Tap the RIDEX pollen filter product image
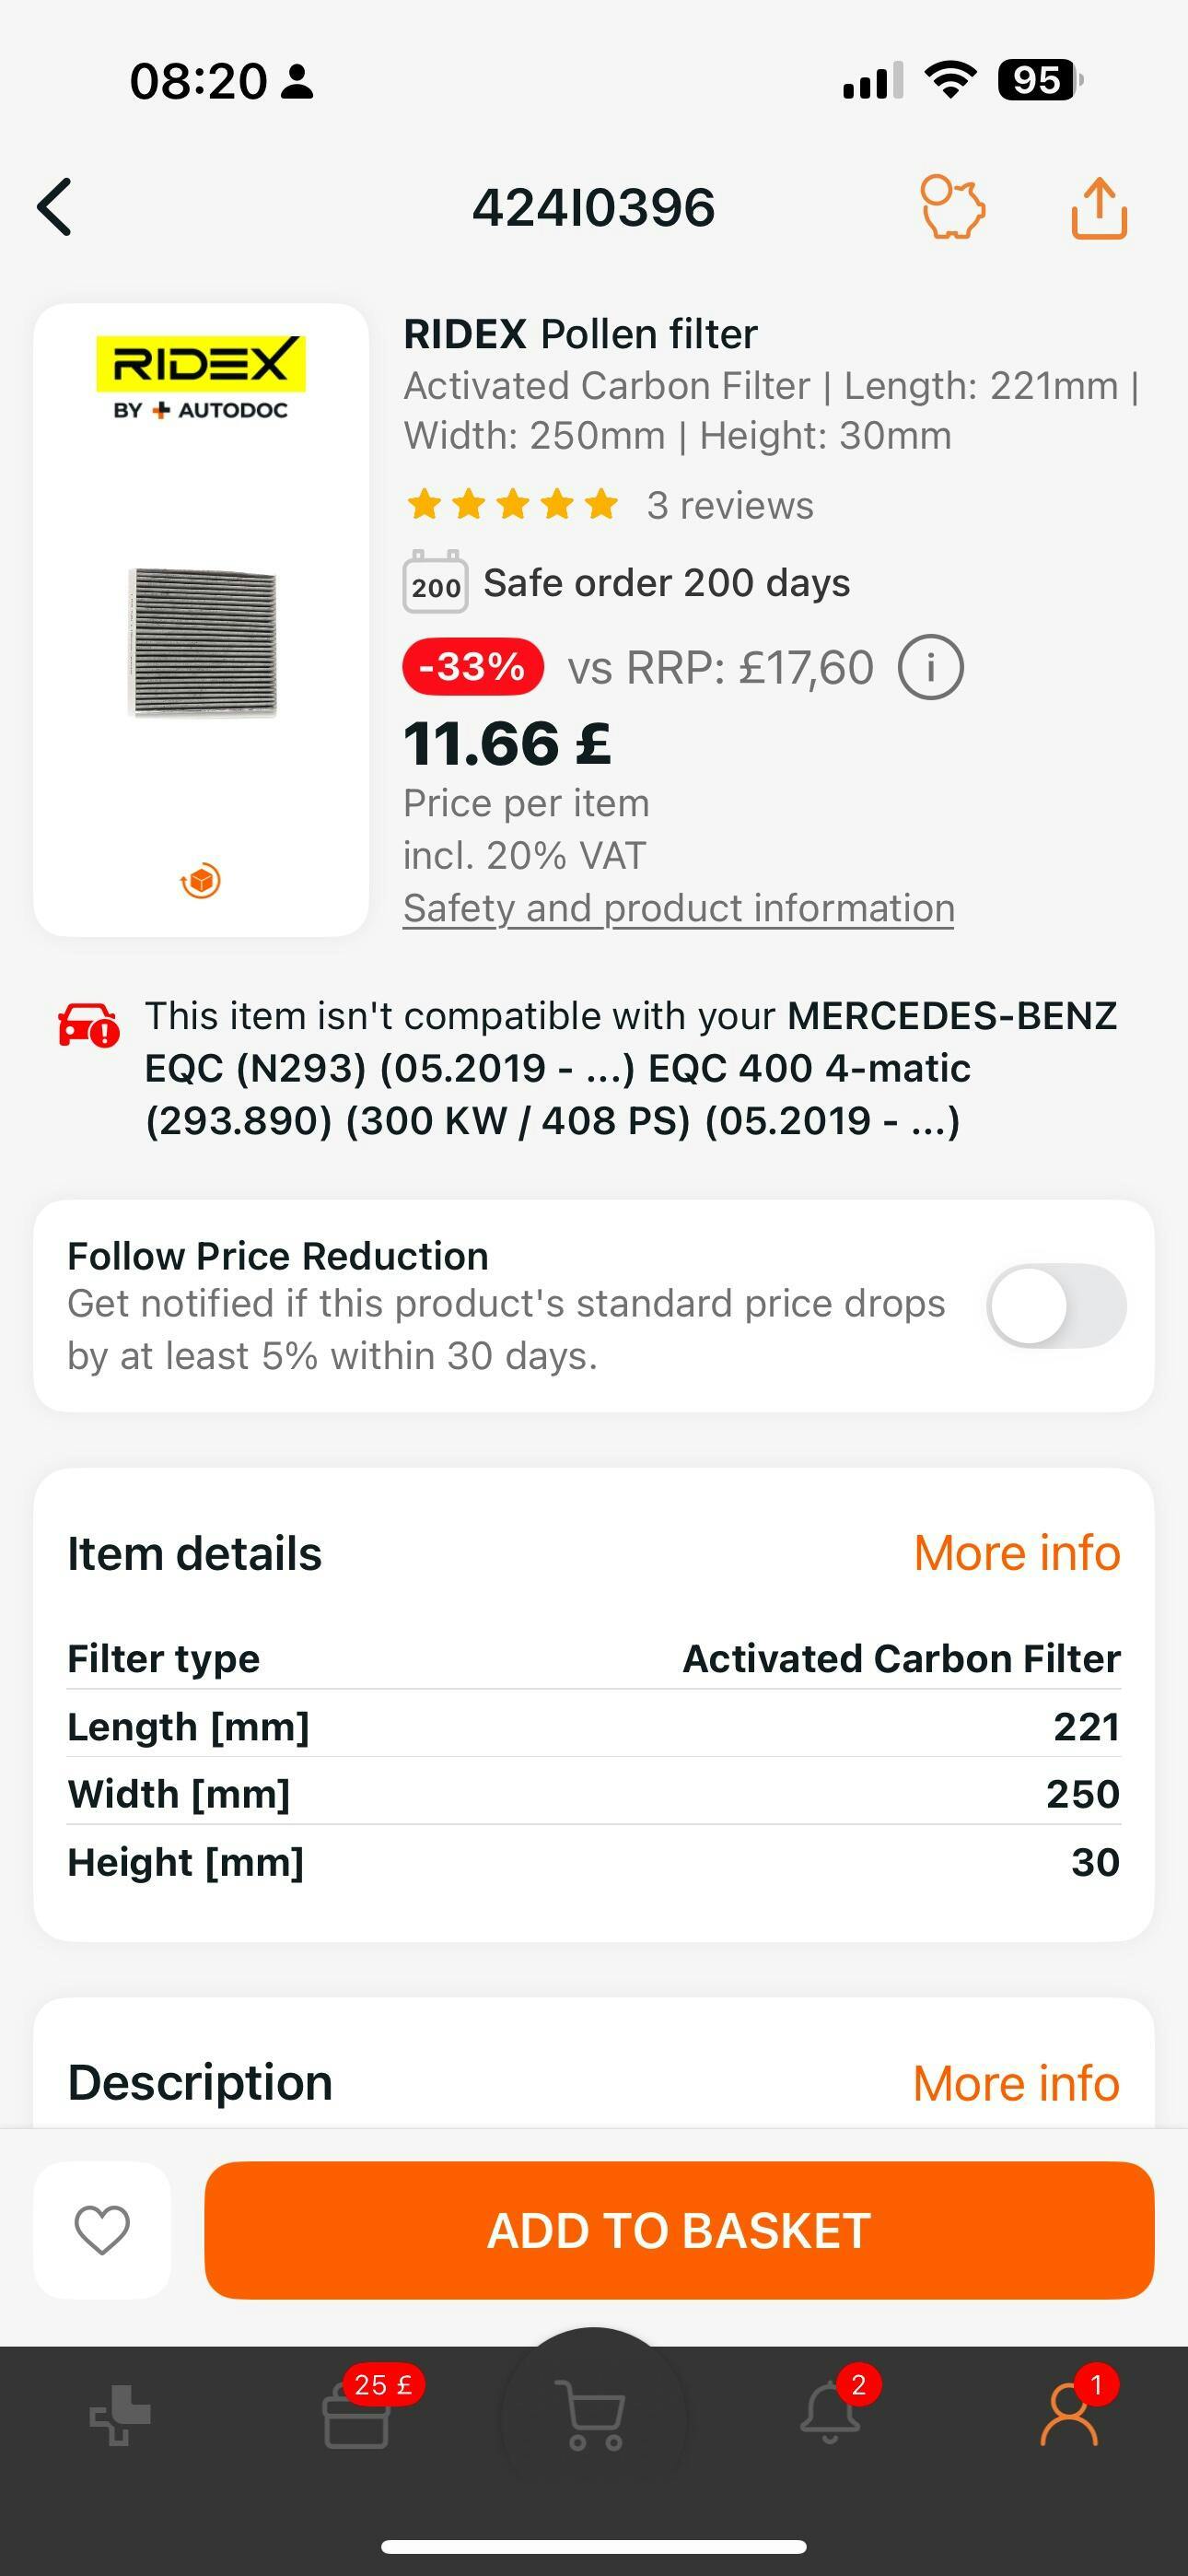 [x=202, y=642]
